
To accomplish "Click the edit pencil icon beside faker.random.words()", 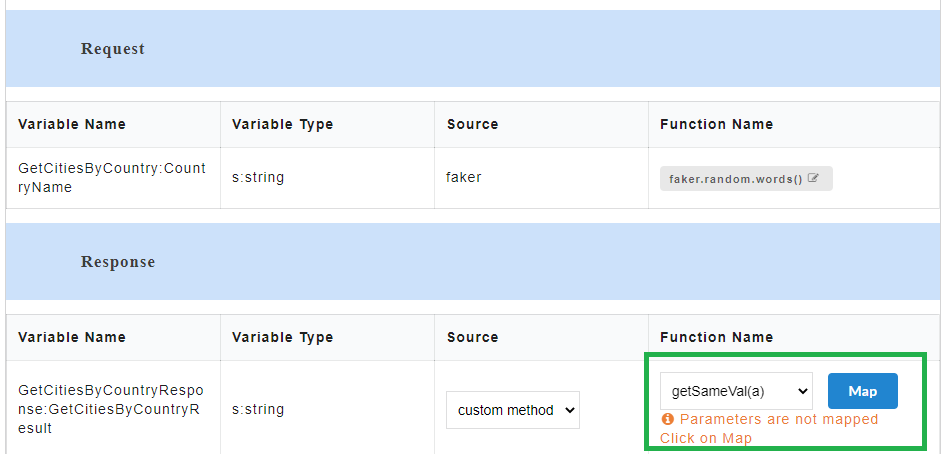I will pos(813,179).
